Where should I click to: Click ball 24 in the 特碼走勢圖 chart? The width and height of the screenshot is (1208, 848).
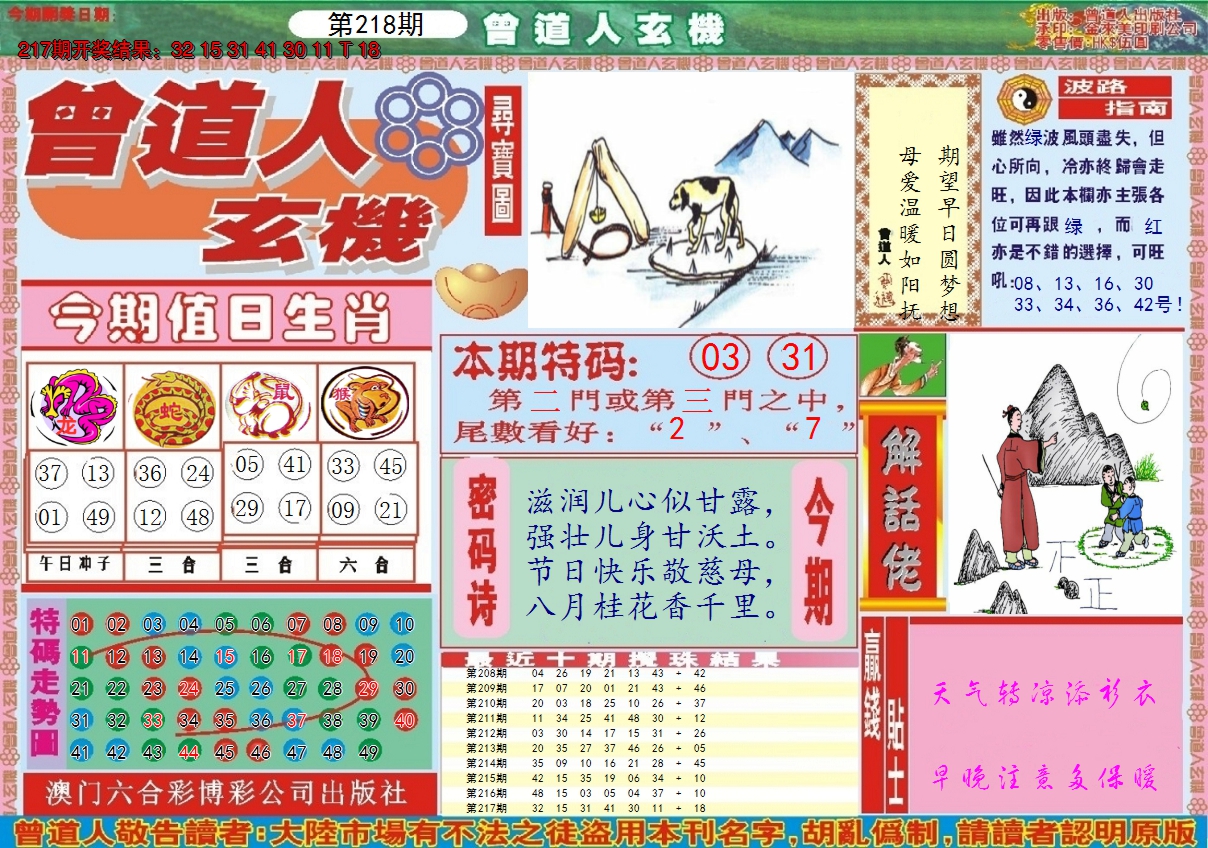[189, 689]
